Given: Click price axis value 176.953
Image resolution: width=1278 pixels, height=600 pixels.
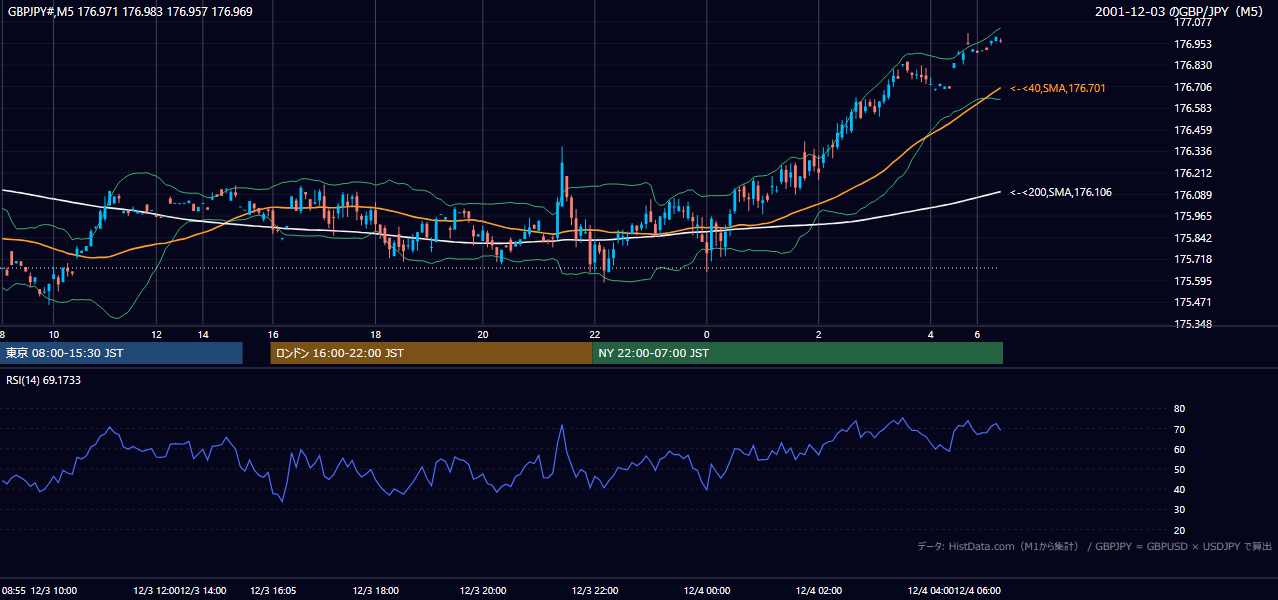Looking at the screenshot, I should [1193, 45].
